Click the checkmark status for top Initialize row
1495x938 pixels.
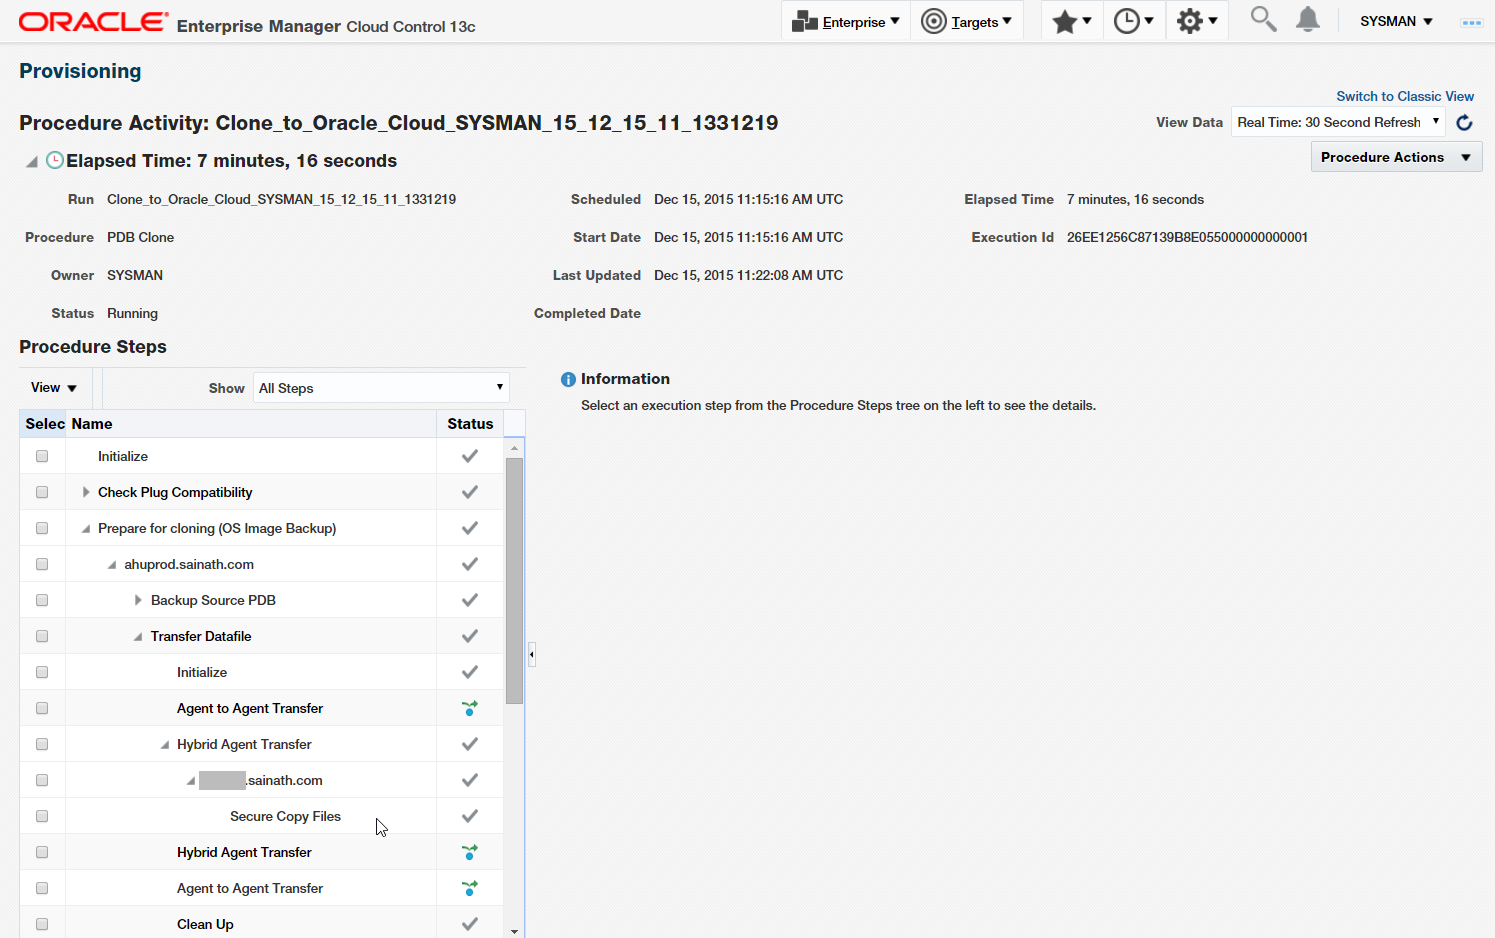click(x=469, y=456)
